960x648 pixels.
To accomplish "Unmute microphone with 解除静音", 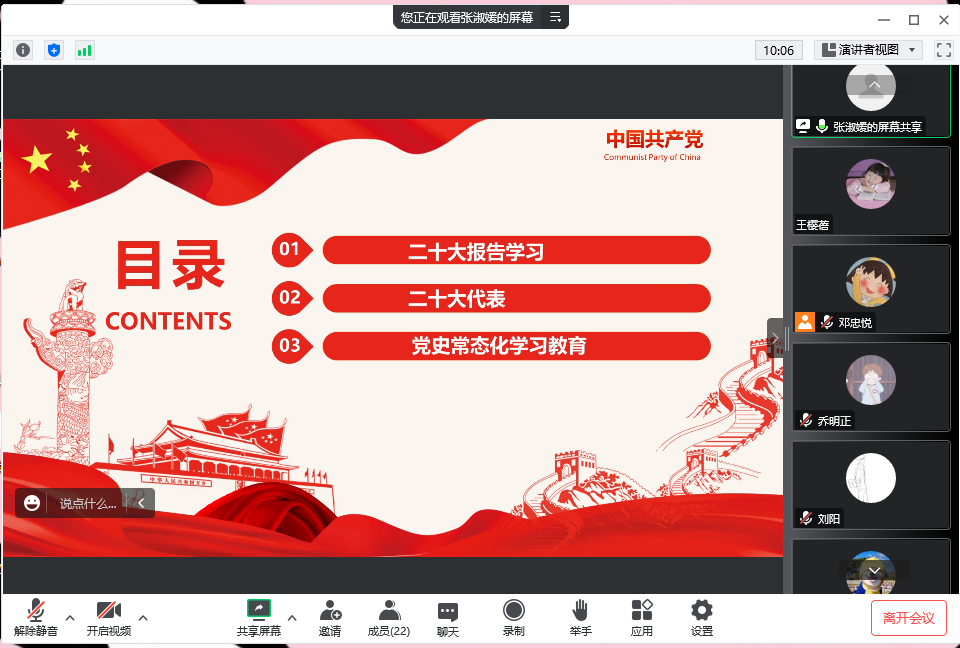I will (36, 618).
